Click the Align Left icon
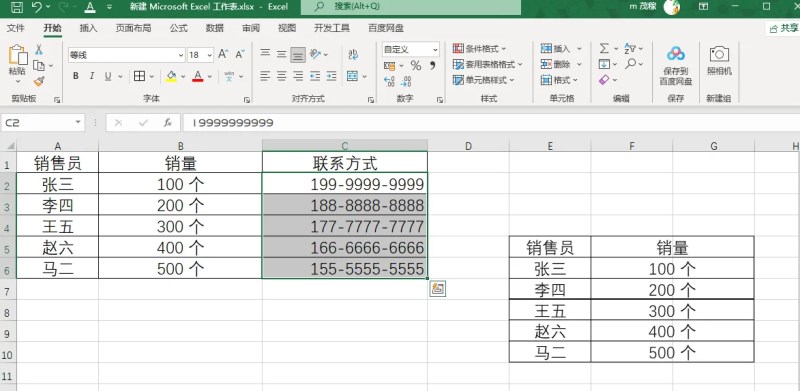This screenshot has height=391, width=800. click(x=265, y=76)
